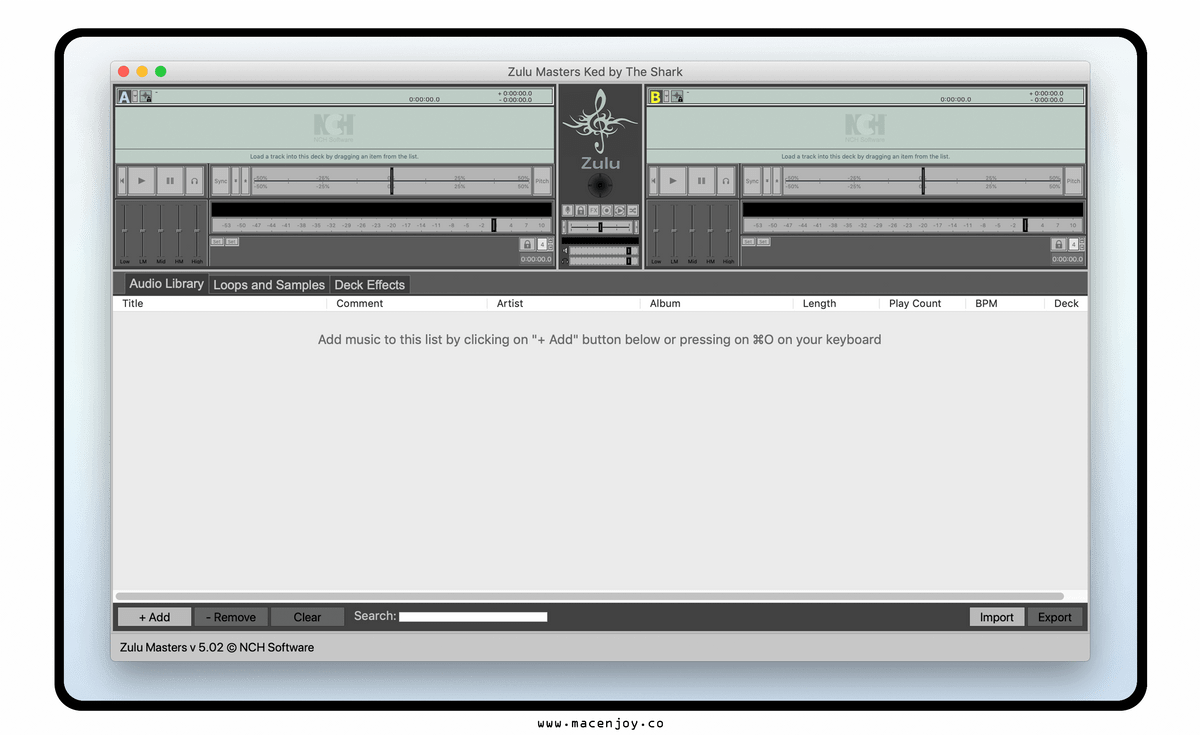Click the High EQ slider on Deck A
The height and width of the screenshot is (735, 1200).
click(197, 230)
